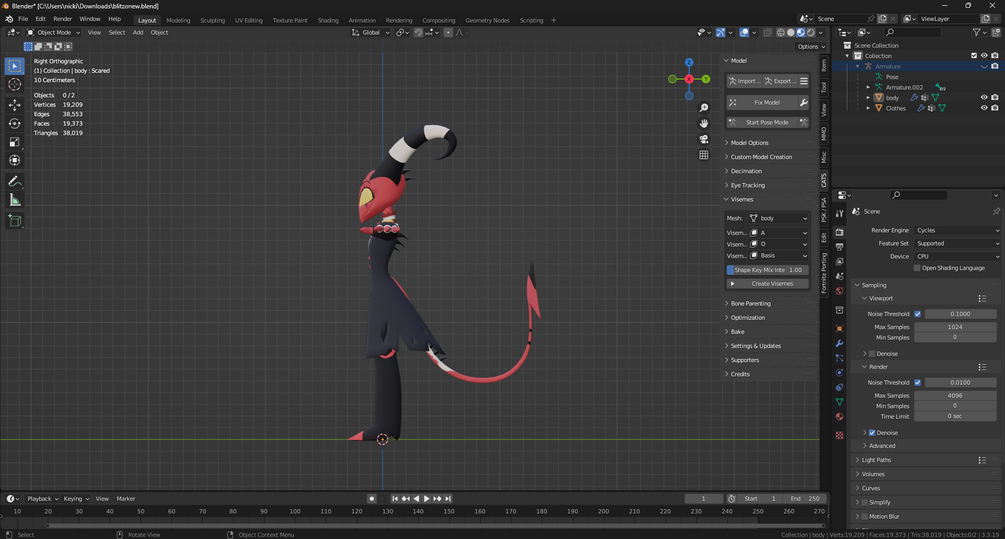Screen dimensions: 1005x539
Task: Open Device CPU dropdown
Action: click(x=957, y=256)
